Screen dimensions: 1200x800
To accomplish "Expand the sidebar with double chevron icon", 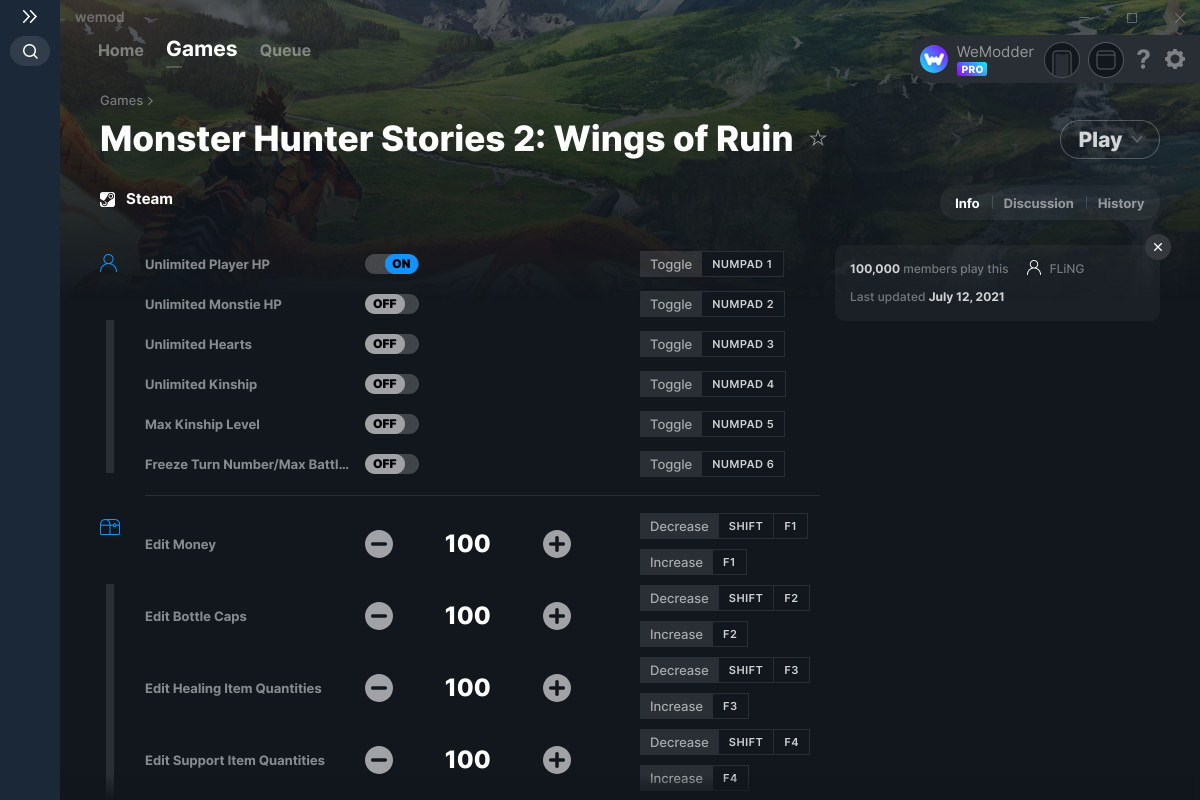I will point(30,17).
